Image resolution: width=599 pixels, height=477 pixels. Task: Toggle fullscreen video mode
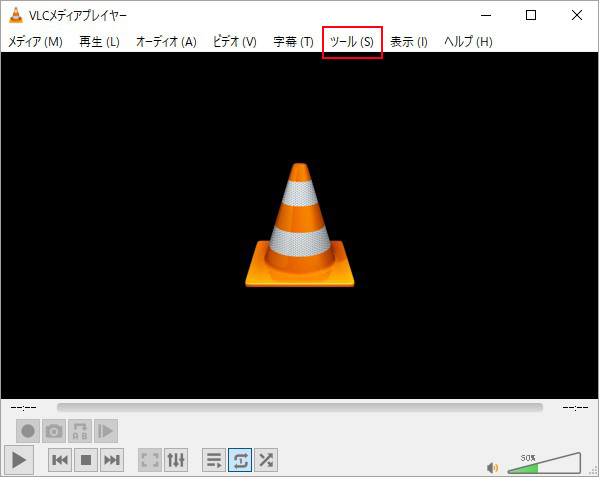click(150, 460)
